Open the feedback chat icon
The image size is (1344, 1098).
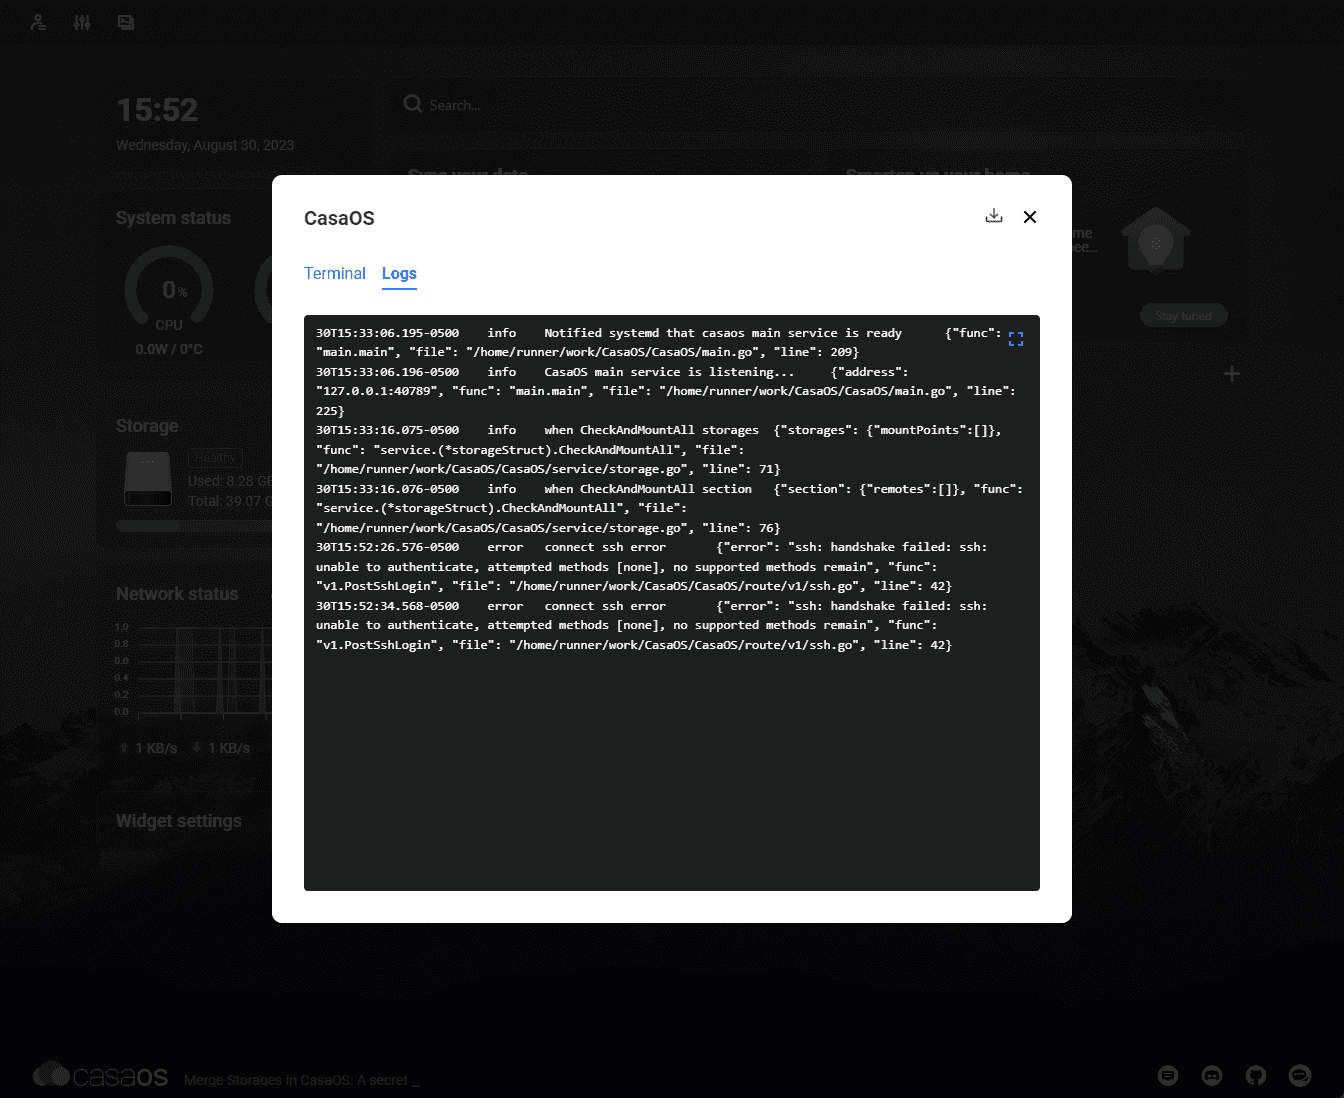pyautogui.click(x=1168, y=1075)
